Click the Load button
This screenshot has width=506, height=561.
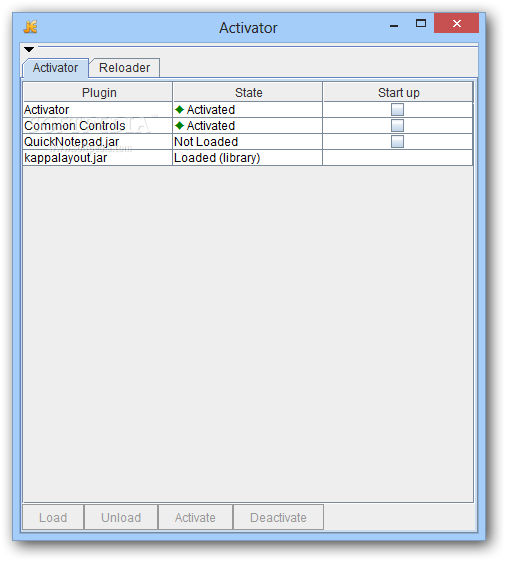[53, 517]
